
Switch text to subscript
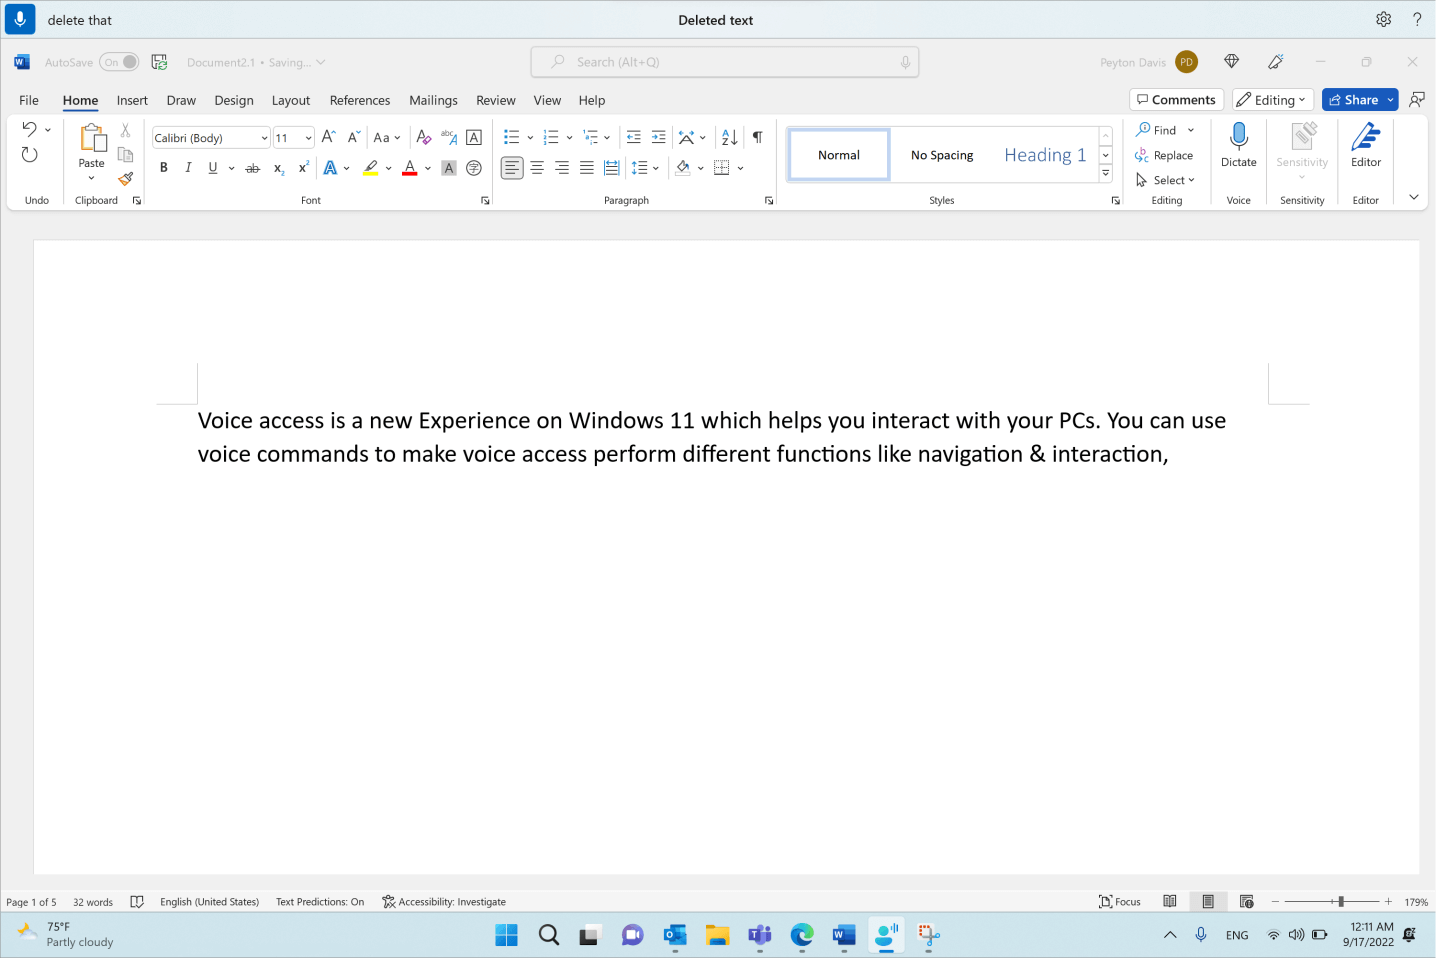click(278, 169)
